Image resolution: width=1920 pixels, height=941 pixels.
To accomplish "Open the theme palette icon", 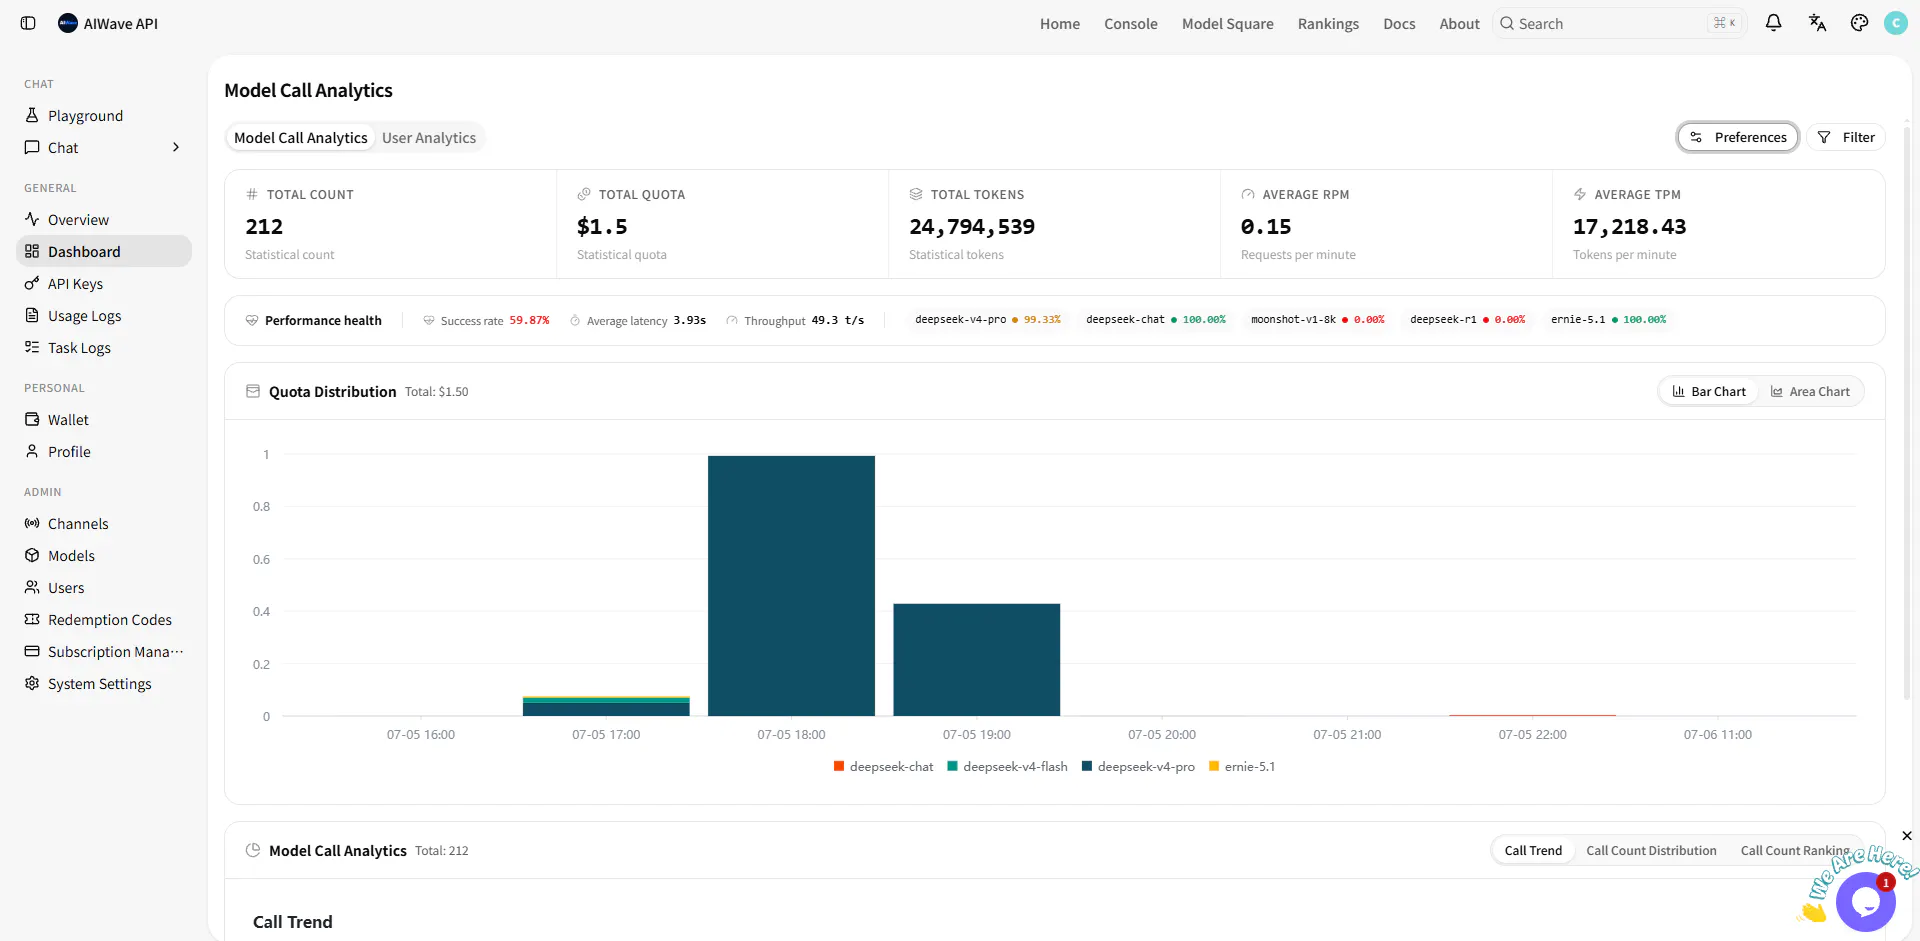I will 1859,23.
